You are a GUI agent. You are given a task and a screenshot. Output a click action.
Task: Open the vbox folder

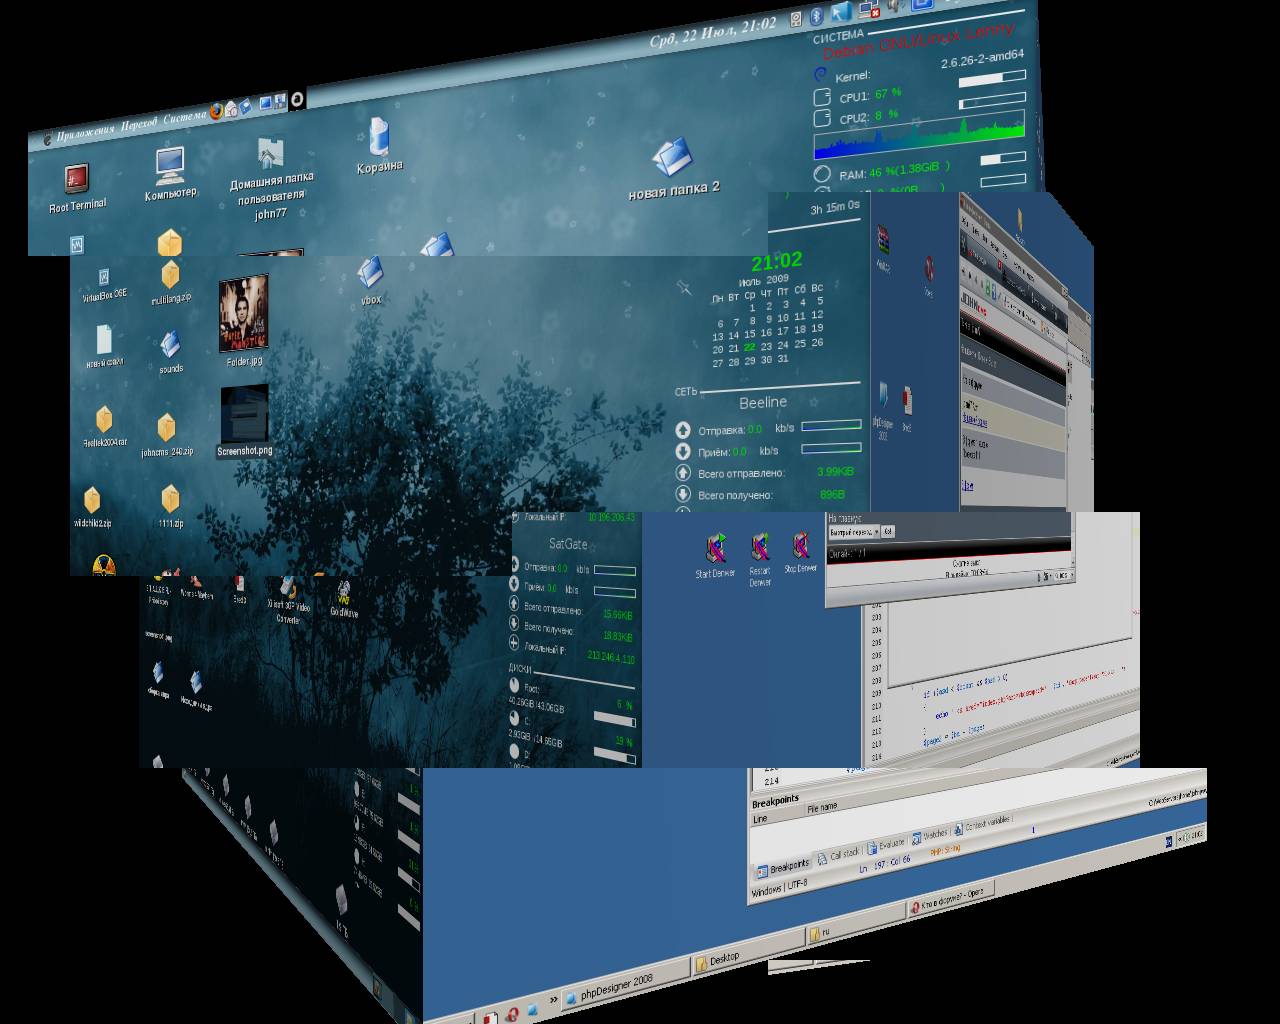(371, 281)
